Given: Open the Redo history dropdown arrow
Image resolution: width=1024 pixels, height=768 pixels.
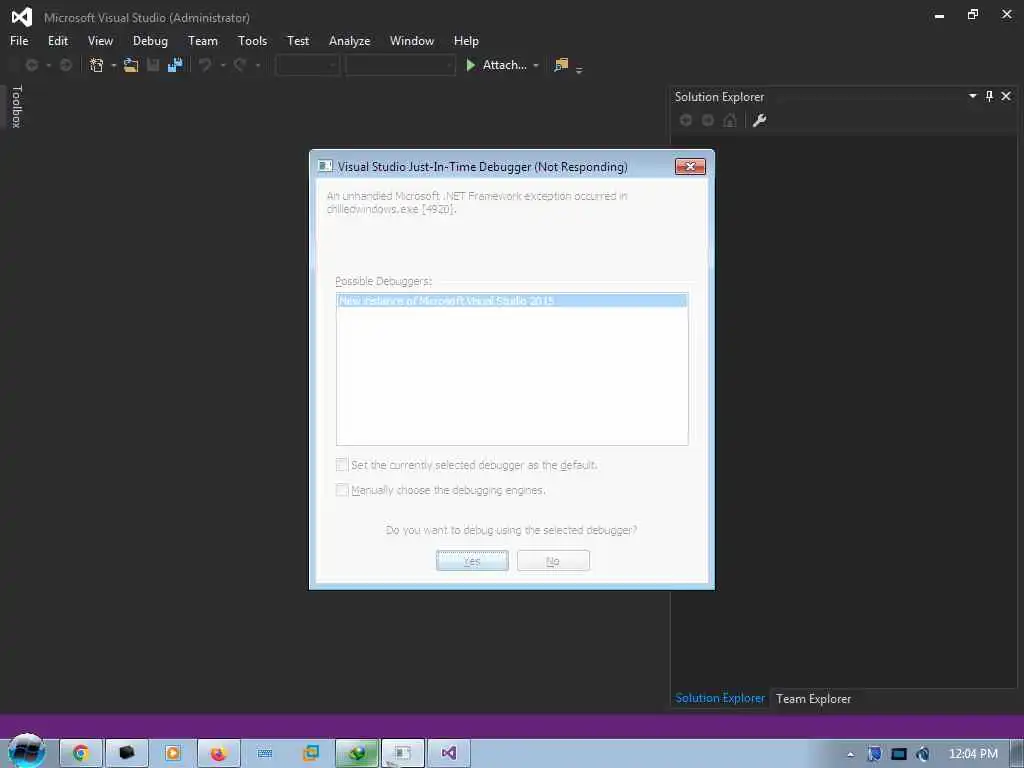Looking at the screenshot, I should click(x=258, y=65).
